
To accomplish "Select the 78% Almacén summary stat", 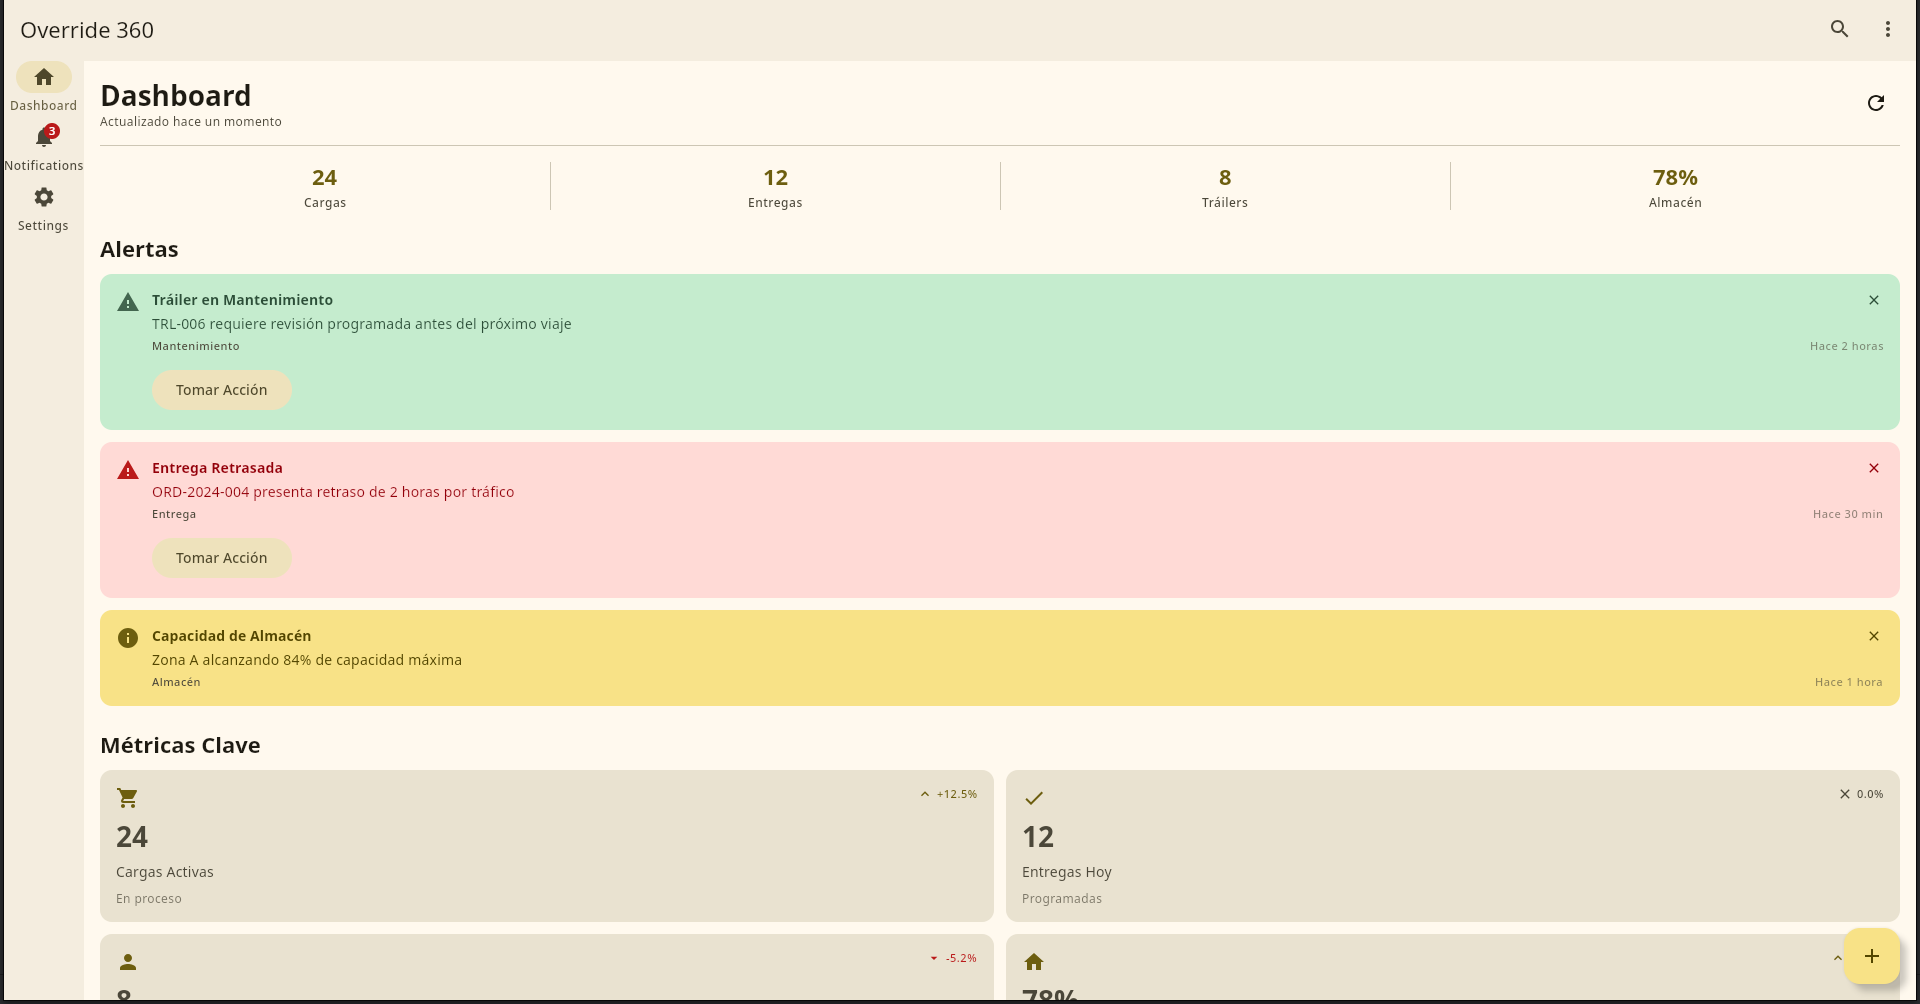I will [1674, 187].
